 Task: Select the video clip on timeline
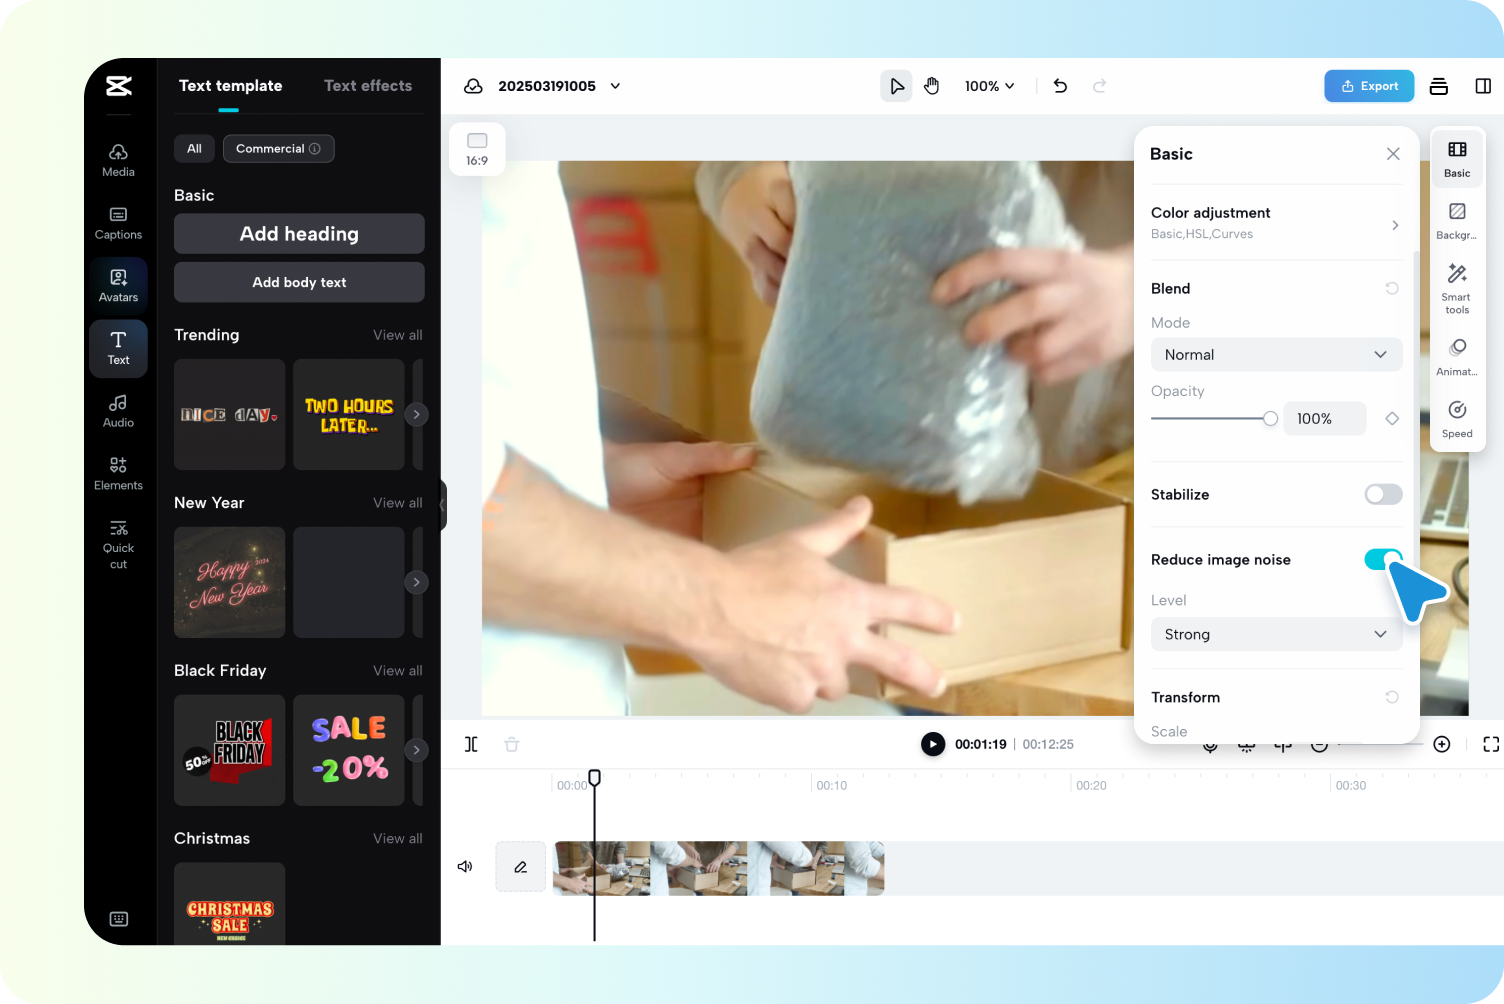(x=718, y=867)
